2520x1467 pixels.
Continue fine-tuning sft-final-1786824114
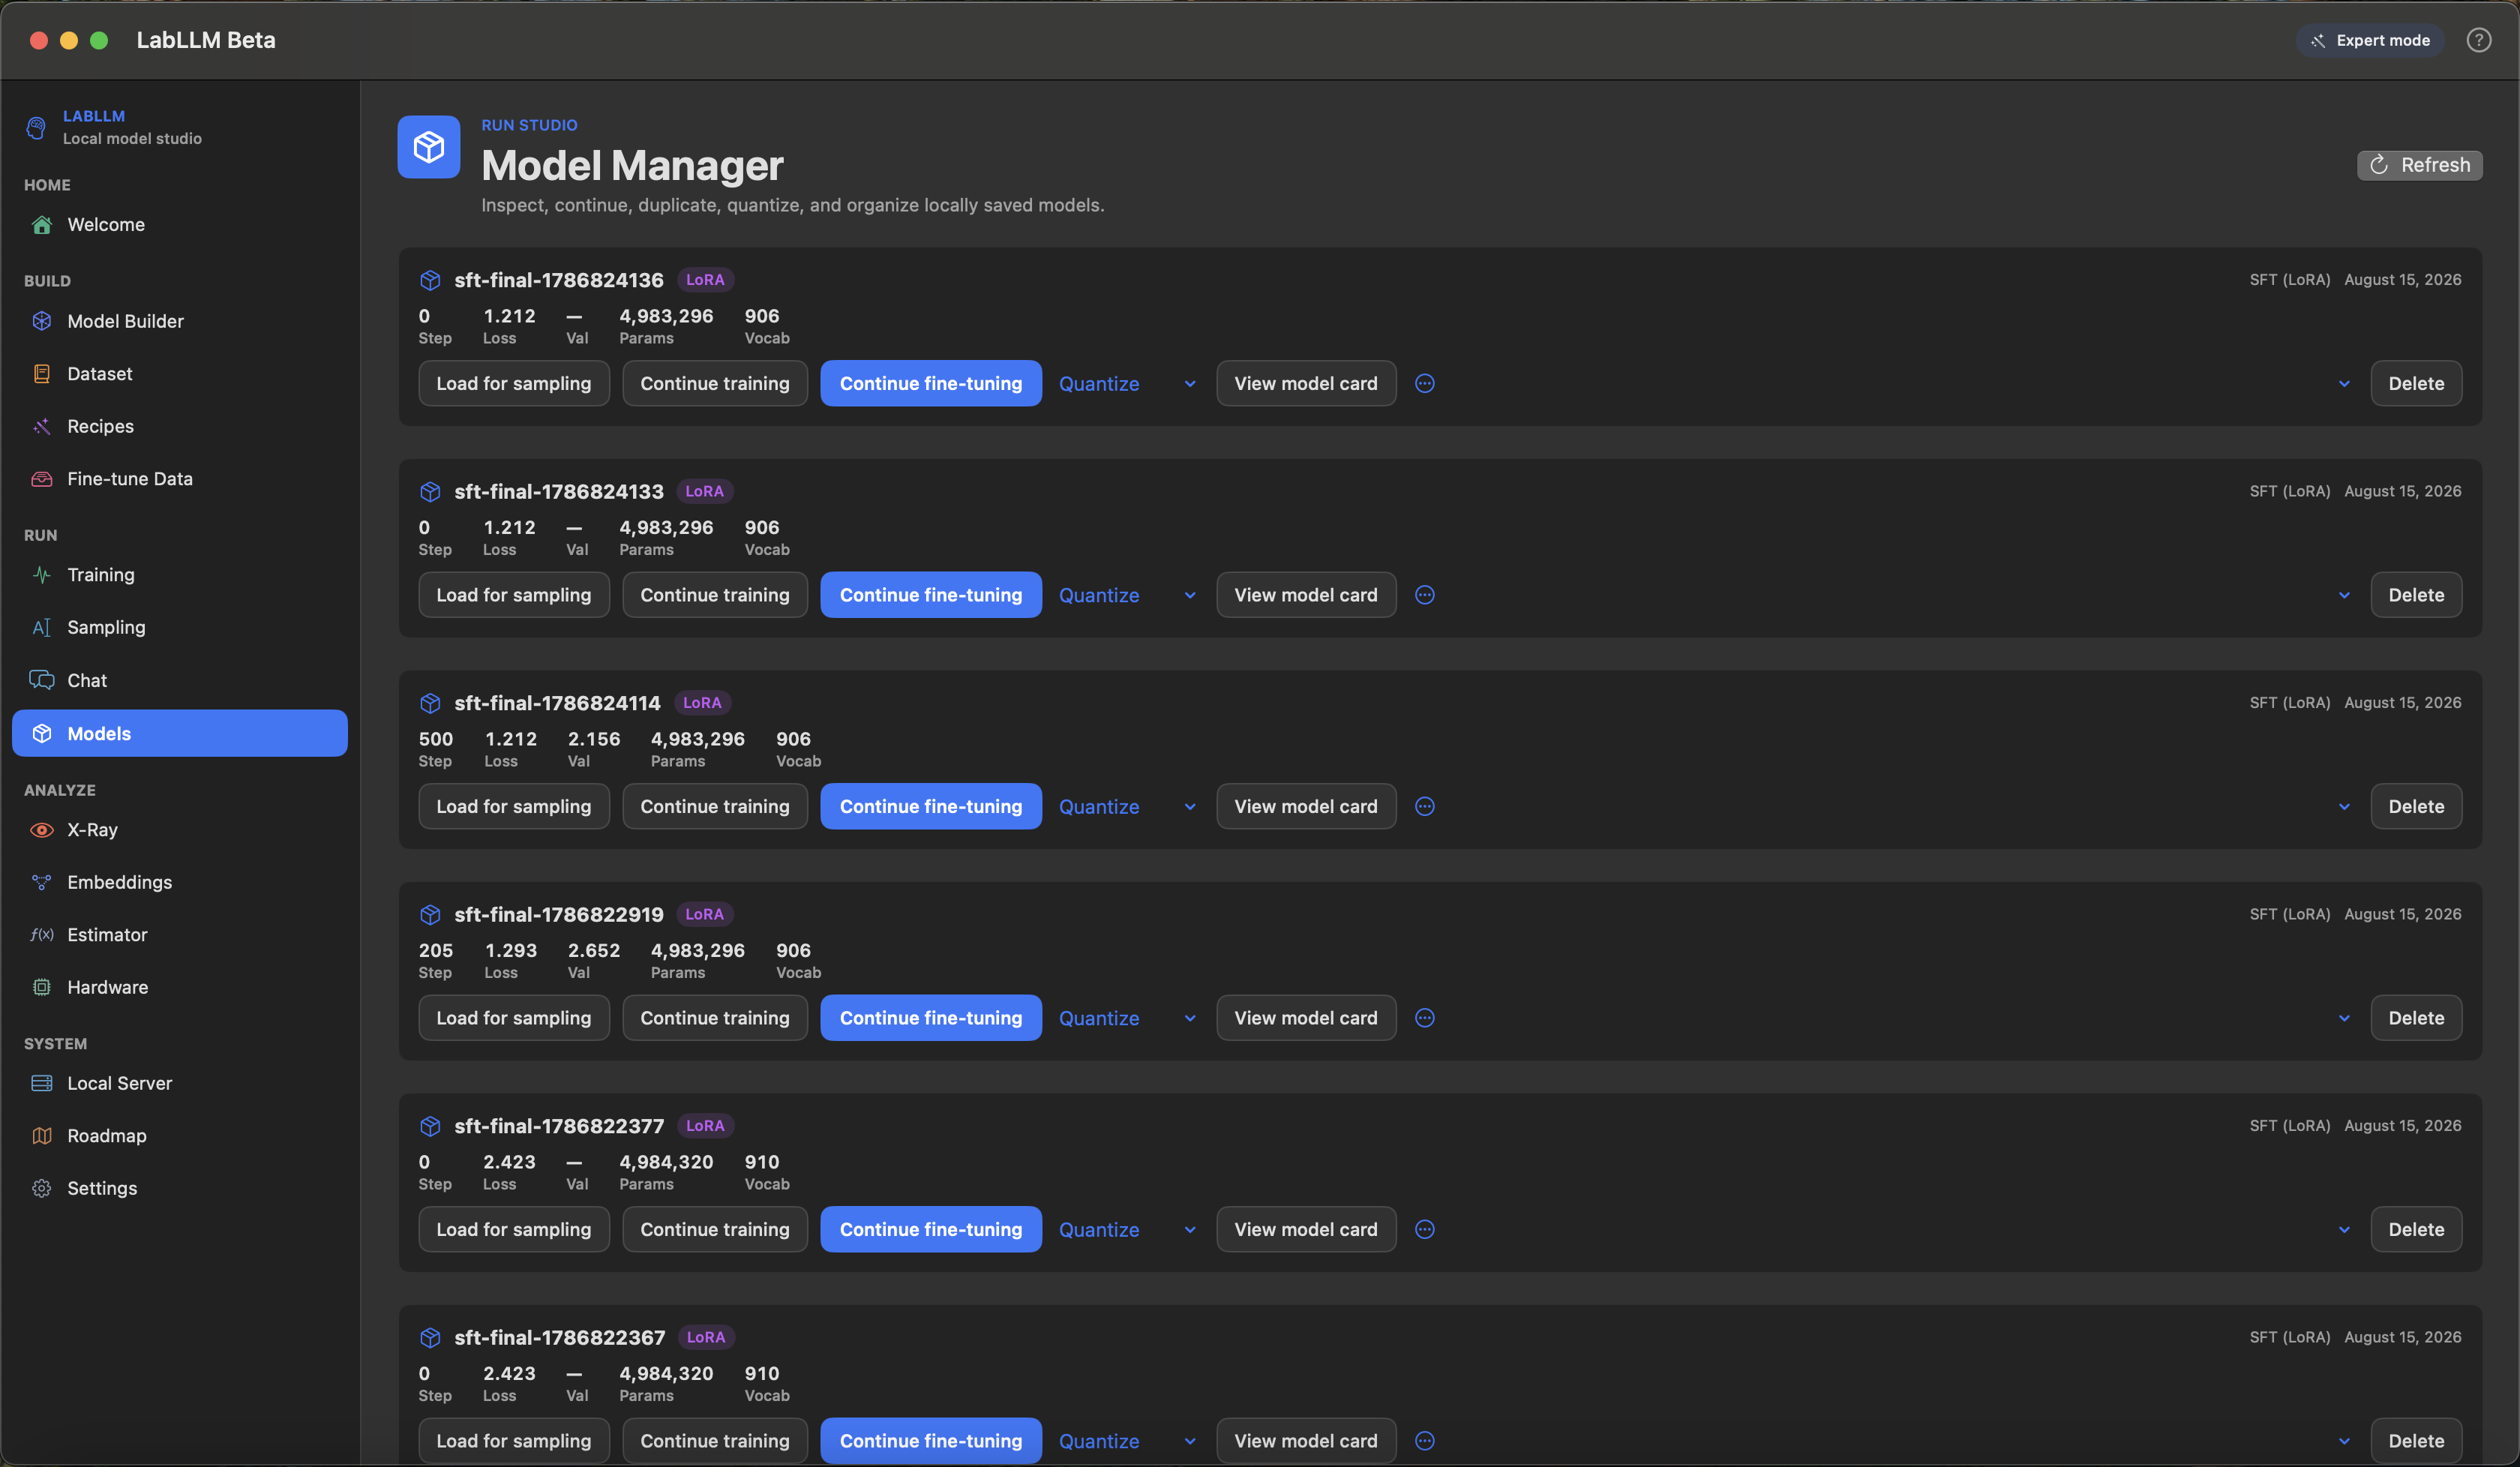point(931,806)
